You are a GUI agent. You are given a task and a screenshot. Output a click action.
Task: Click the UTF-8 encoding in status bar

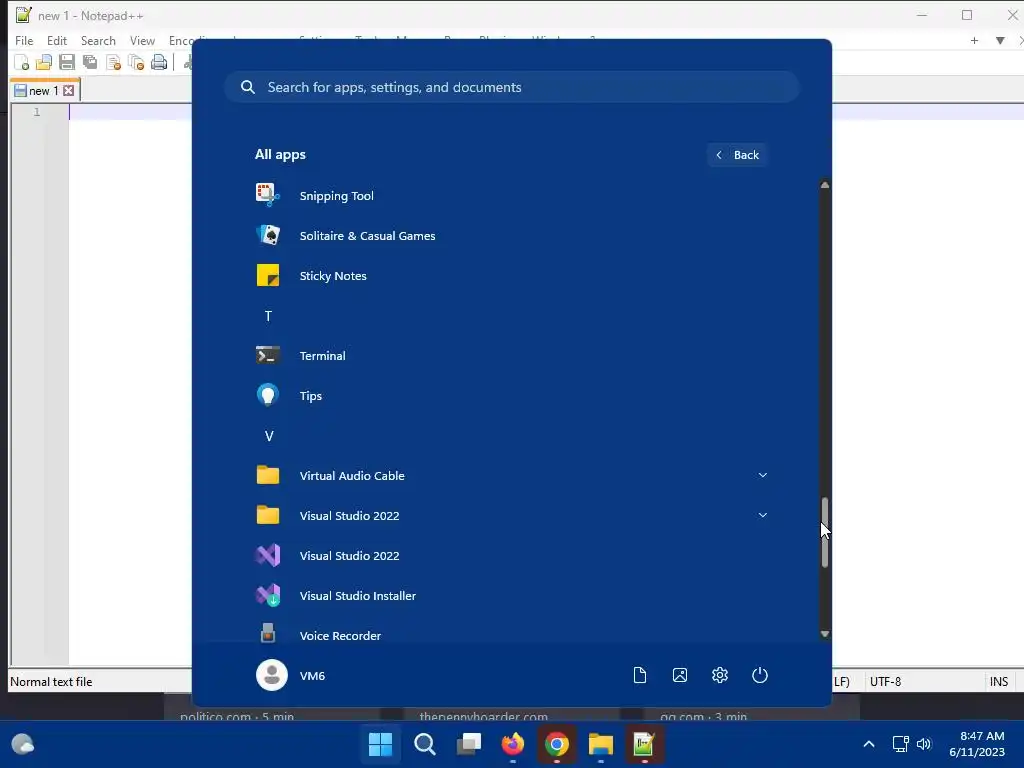pyautogui.click(x=886, y=682)
